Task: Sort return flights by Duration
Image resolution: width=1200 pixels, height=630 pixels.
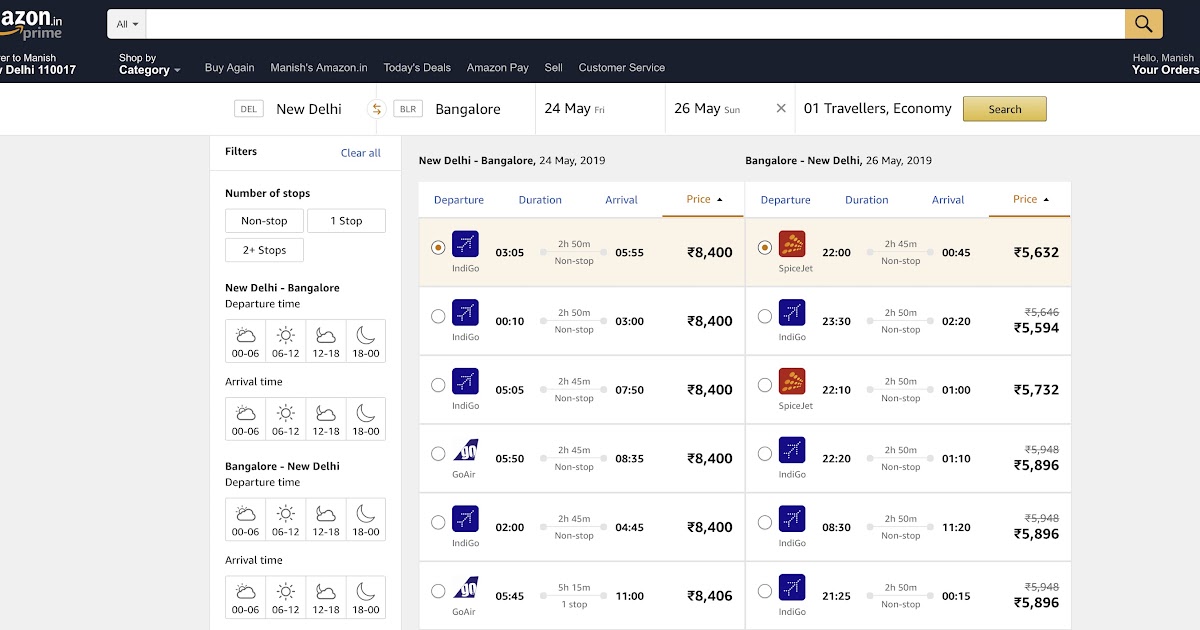Action: point(867,200)
